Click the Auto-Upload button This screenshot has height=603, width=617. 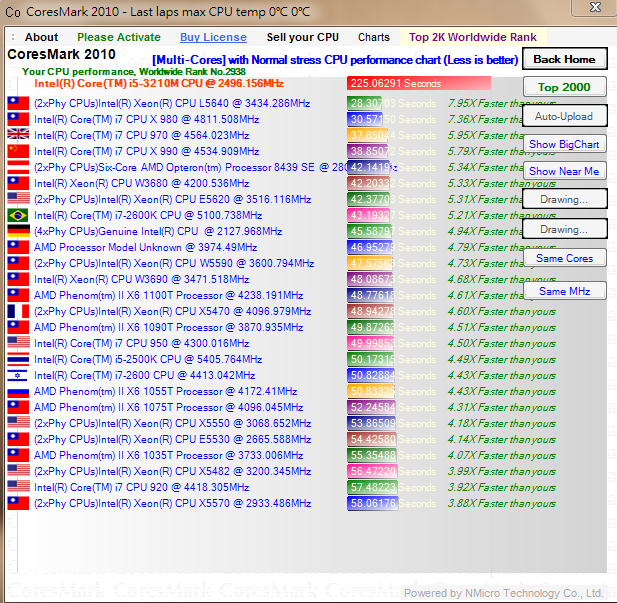click(564, 116)
